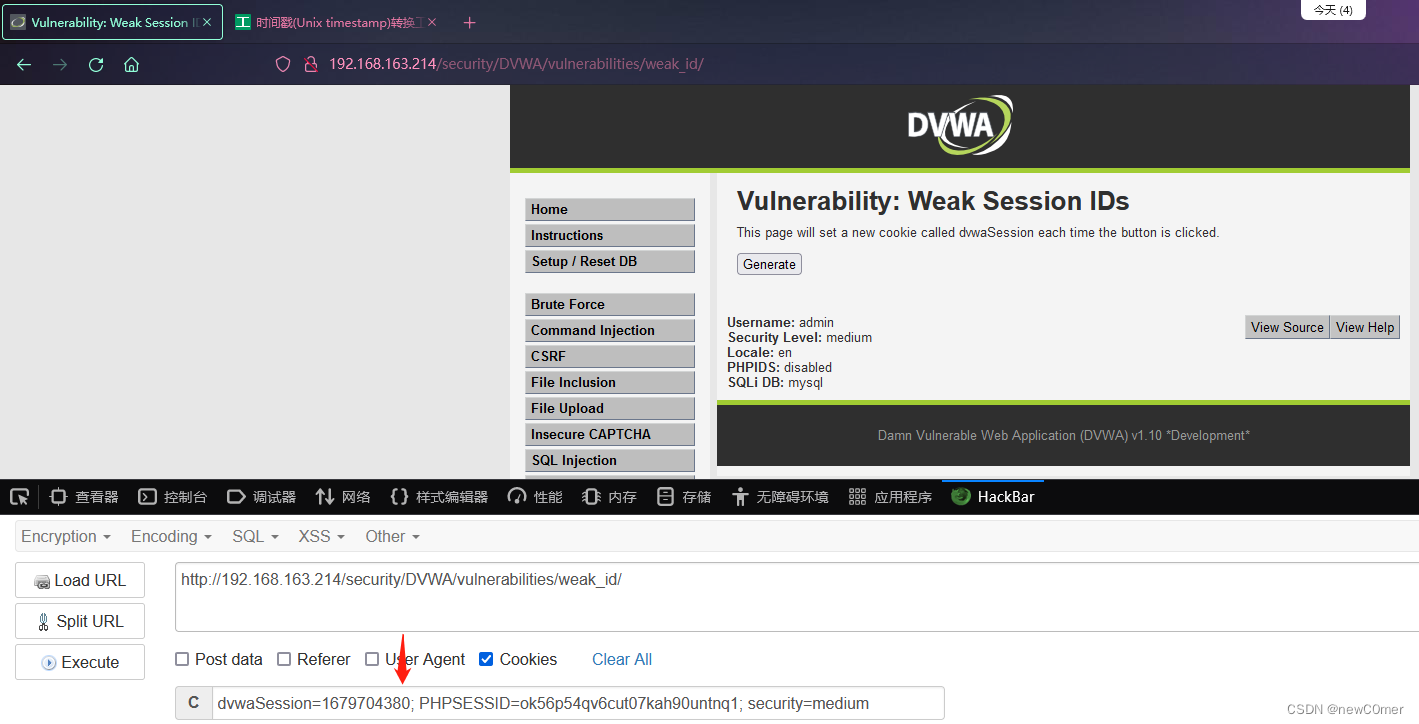Open the CSRF menu item
This screenshot has height=724, width=1419.
click(x=610, y=356)
